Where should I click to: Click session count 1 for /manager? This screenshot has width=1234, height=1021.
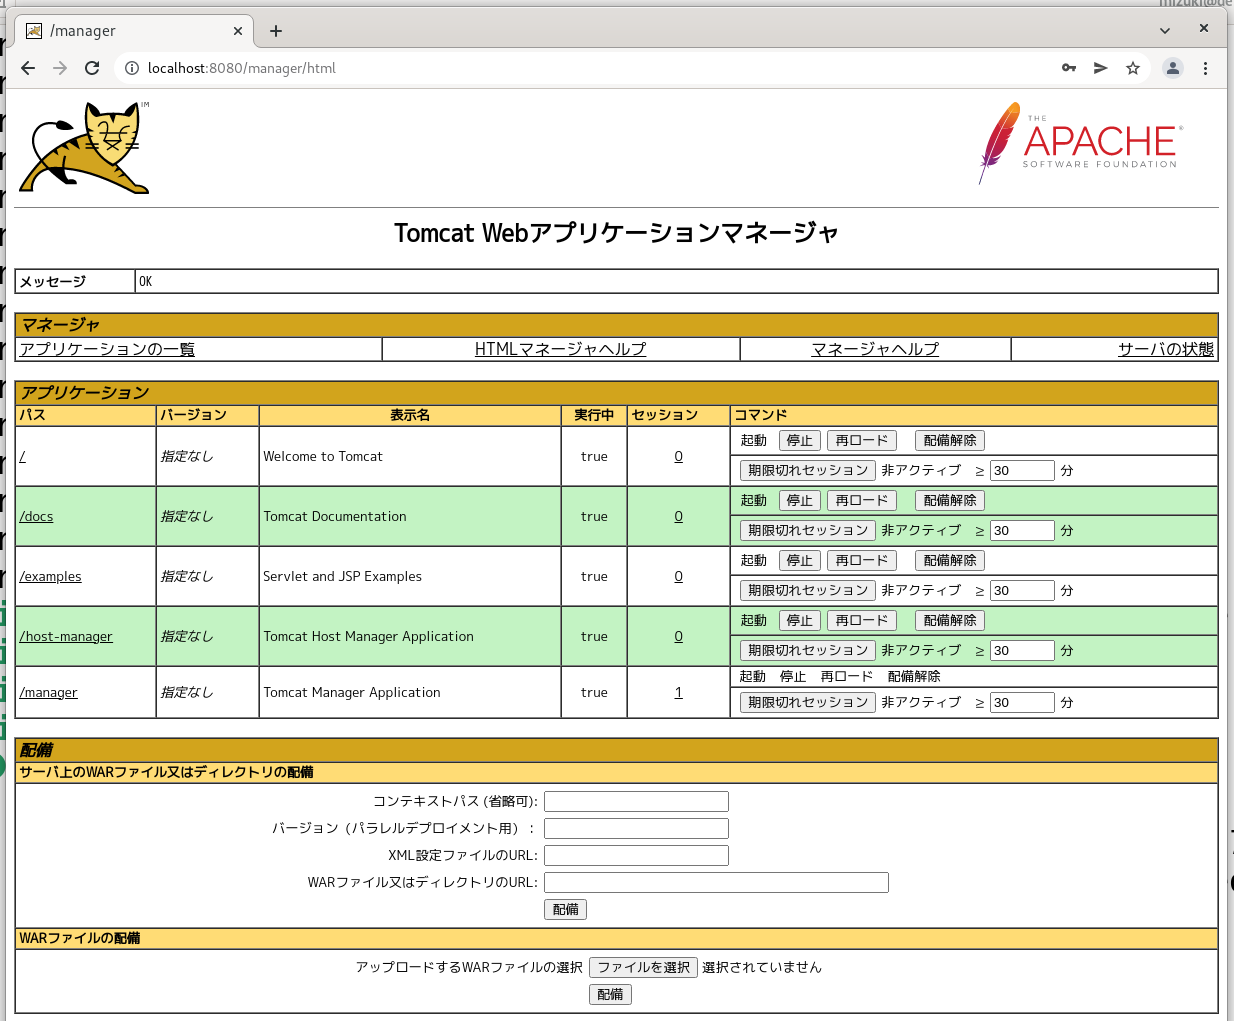pyautogui.click(x=678, y=692)
